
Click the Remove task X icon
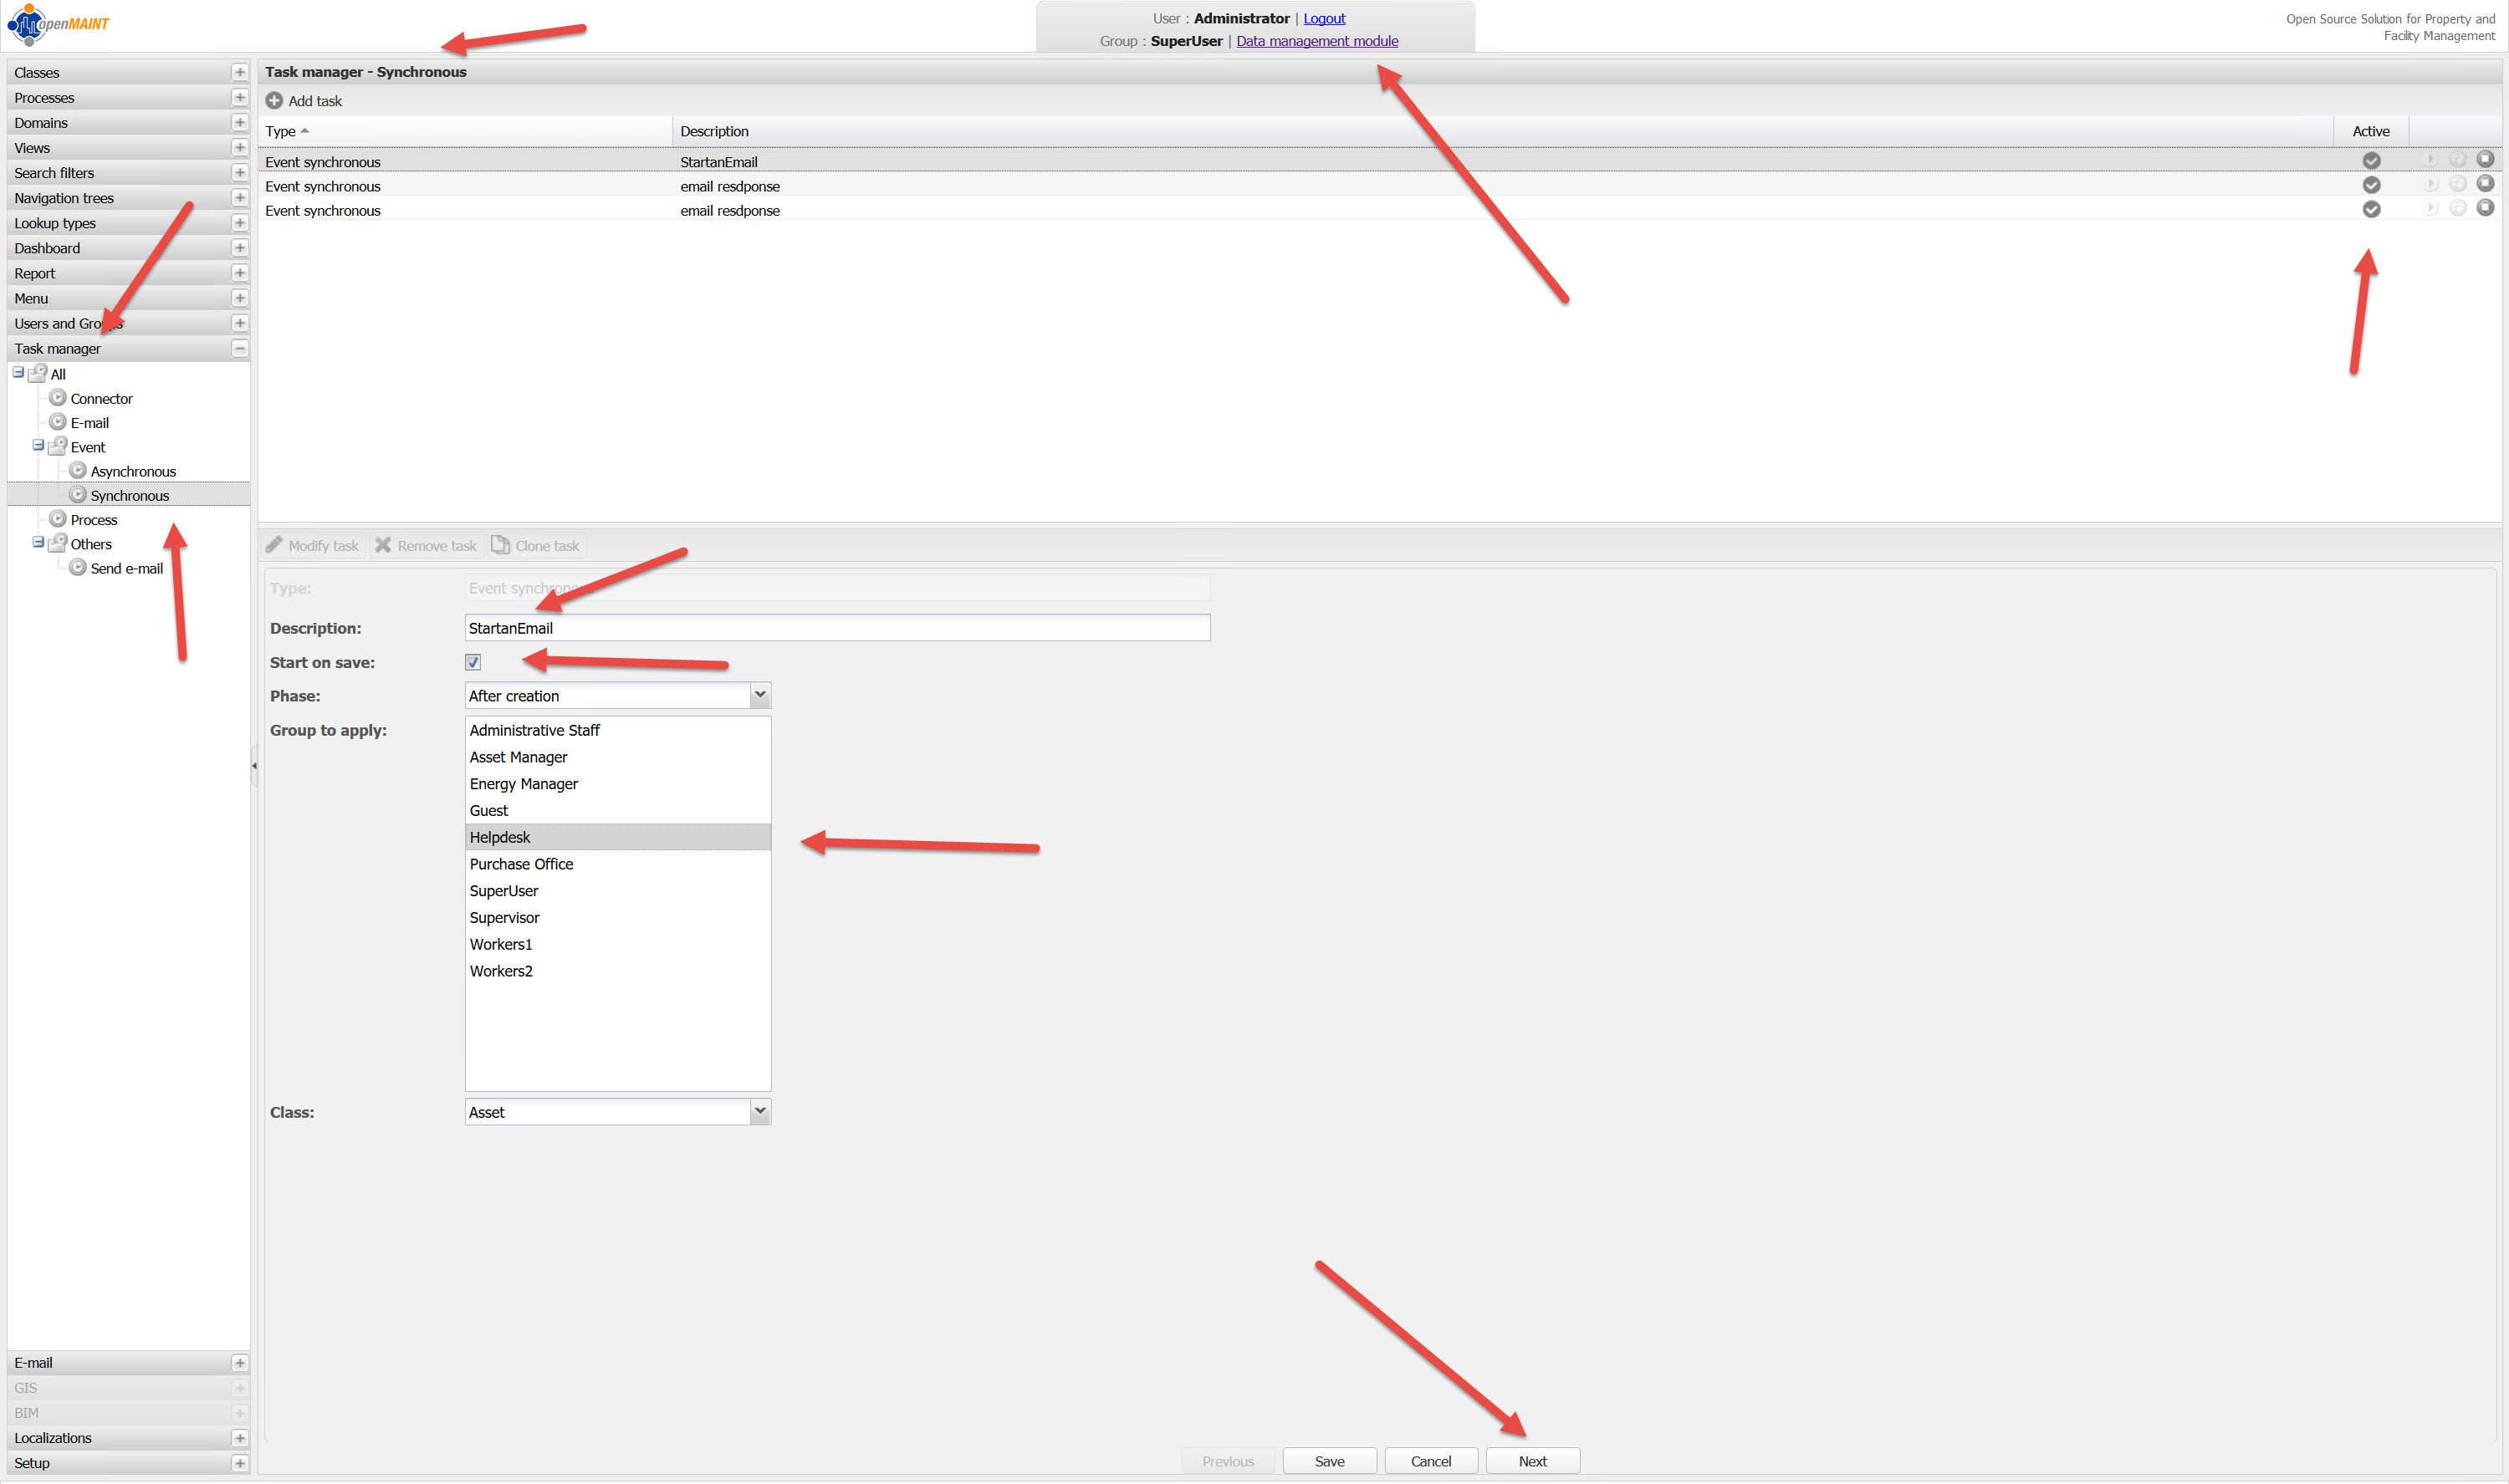click(x=383, y=546)
